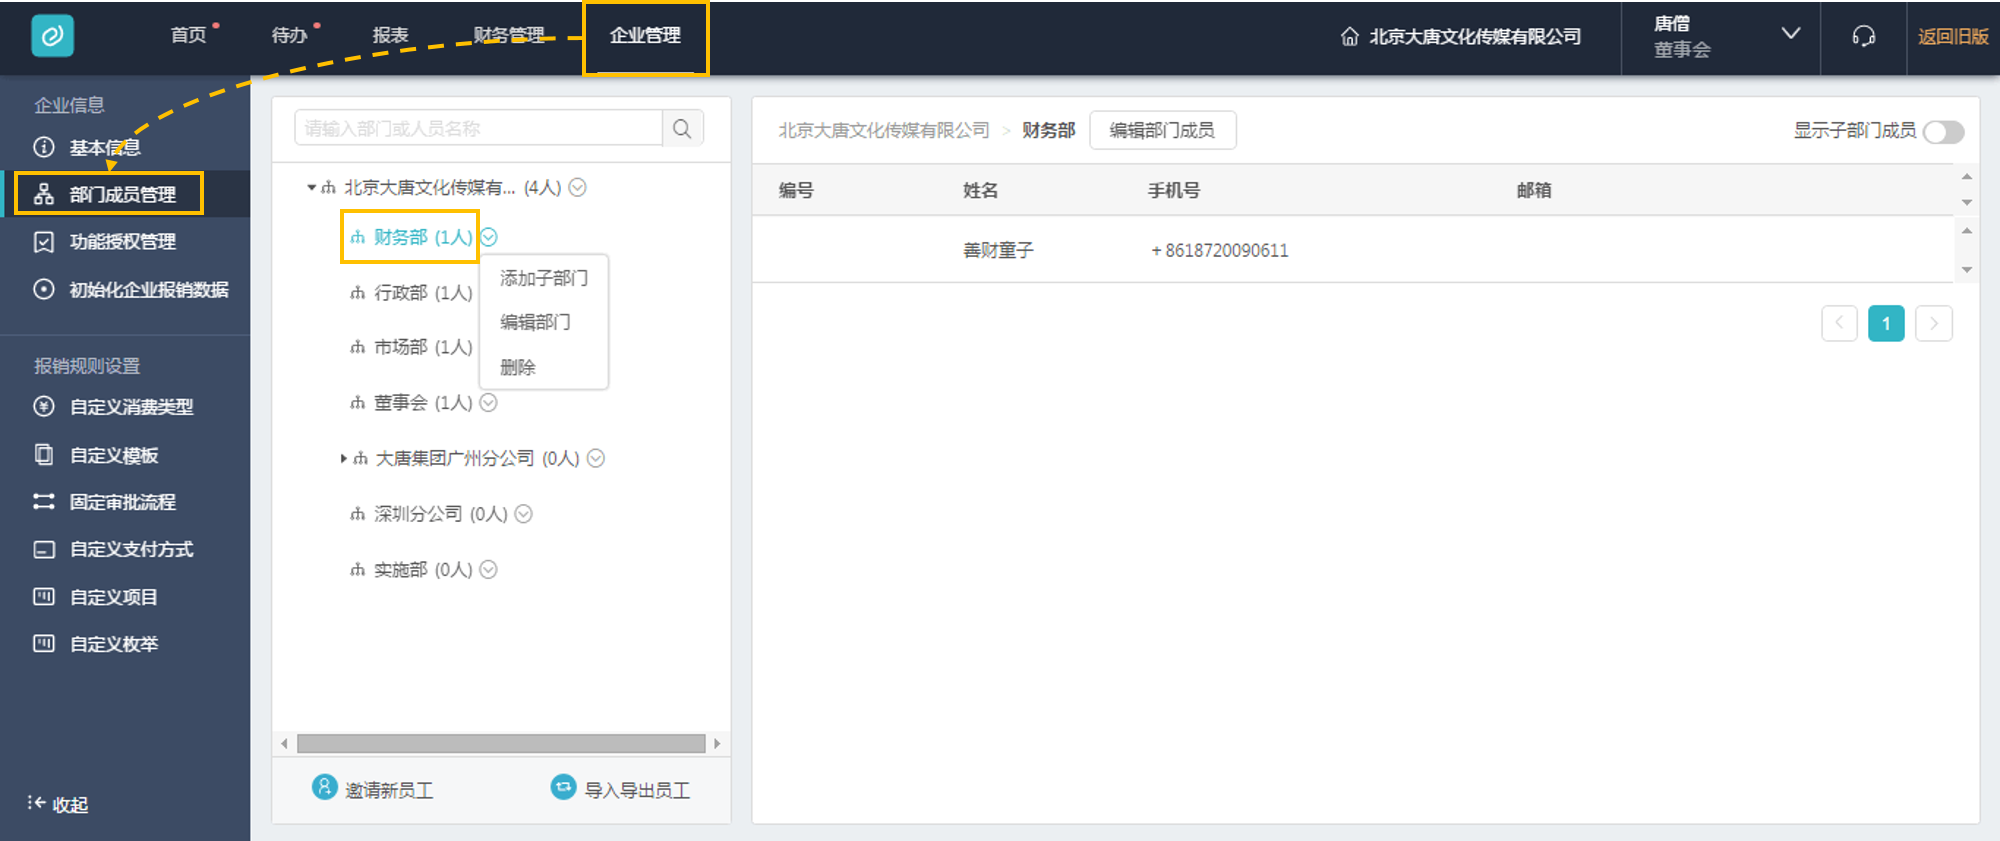Toggle 显示子部门成员 switch
The height and width of the screenshot is (841, 2000).
click(1943, 131)
